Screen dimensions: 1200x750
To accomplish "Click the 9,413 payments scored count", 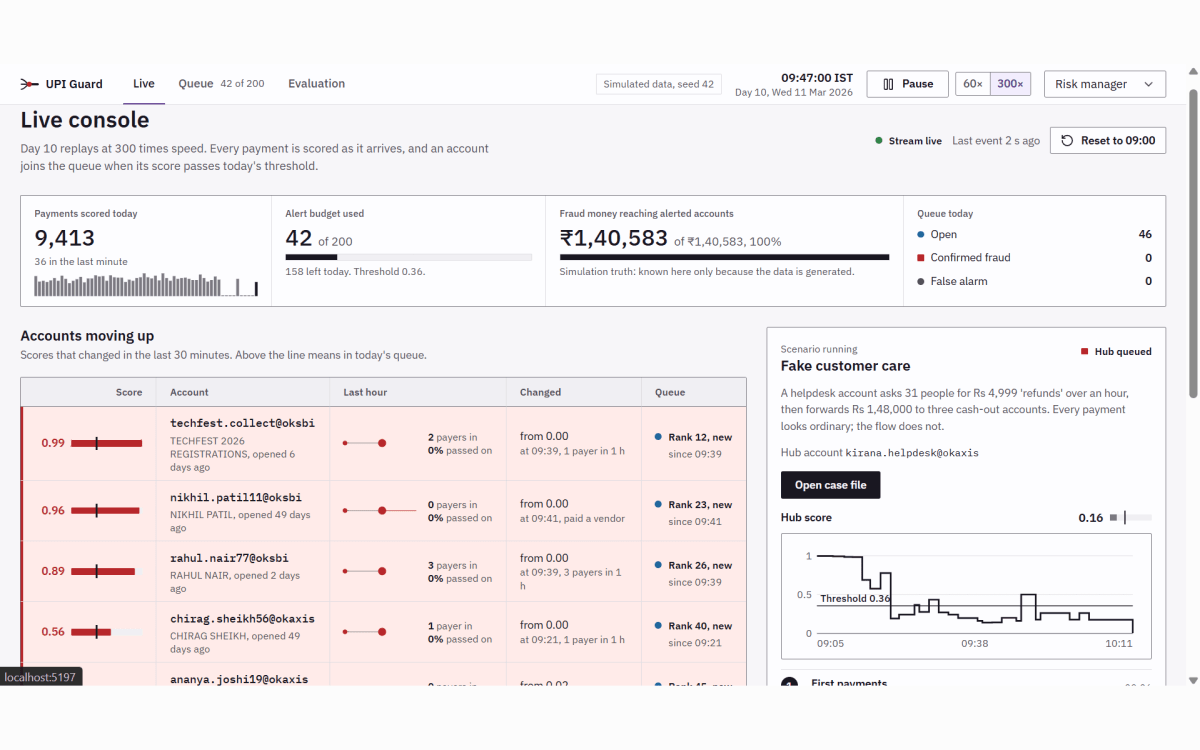I will click(x=65, y=238).
